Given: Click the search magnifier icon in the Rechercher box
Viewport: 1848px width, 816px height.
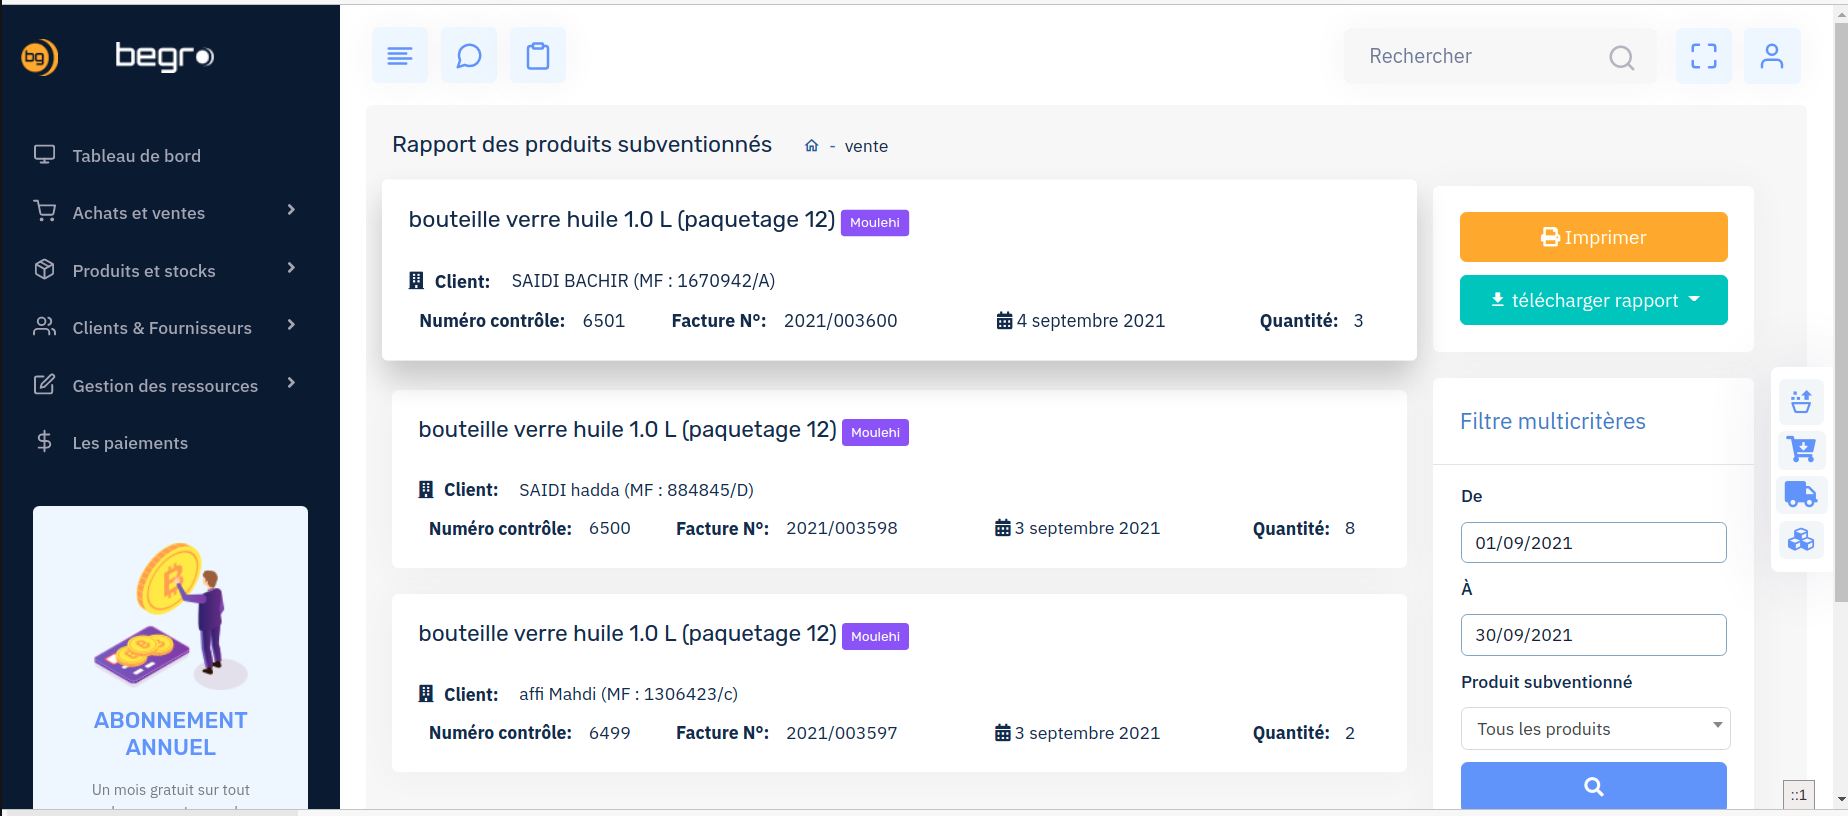Looking at the screenshot, I should click(x=1621, y=58).
